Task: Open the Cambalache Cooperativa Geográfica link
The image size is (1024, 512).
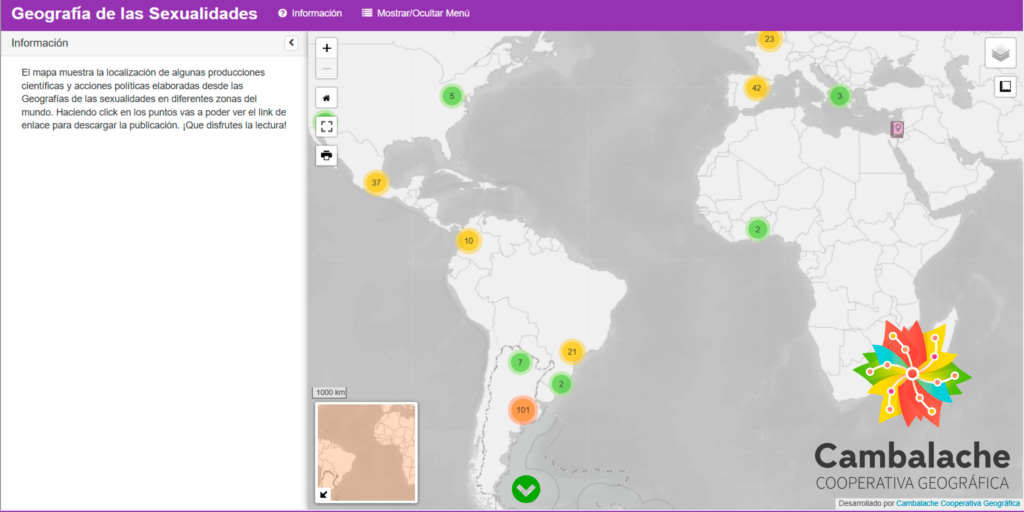Action: (957, 504)
